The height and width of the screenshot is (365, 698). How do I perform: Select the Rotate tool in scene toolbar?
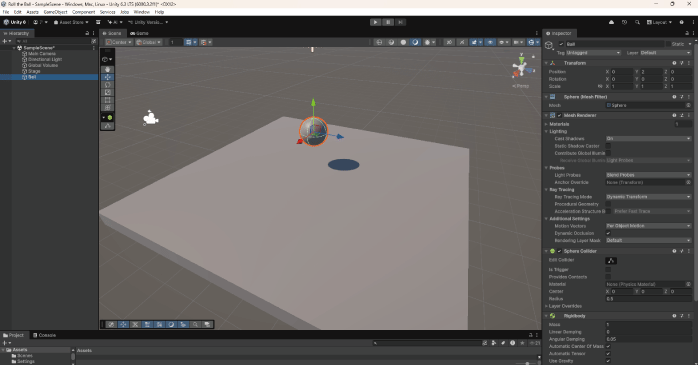point(107,85)
